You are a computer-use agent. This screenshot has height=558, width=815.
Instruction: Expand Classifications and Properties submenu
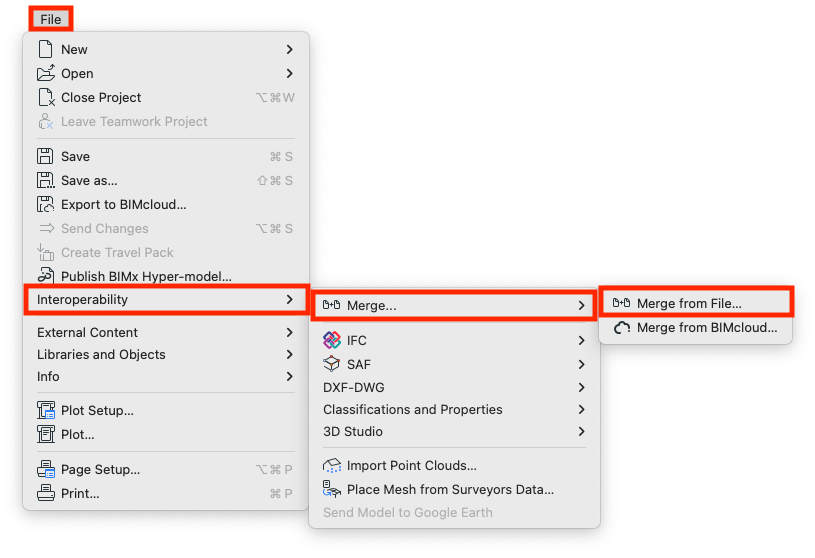(x=581, y=409)
